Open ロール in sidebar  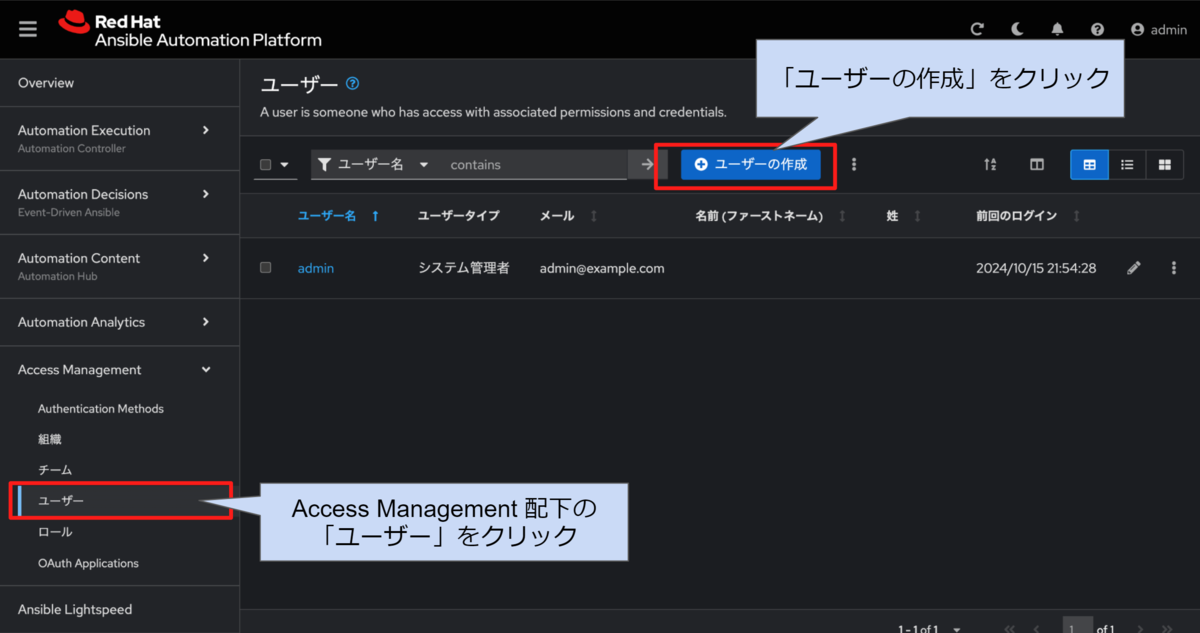click(55, 532)
